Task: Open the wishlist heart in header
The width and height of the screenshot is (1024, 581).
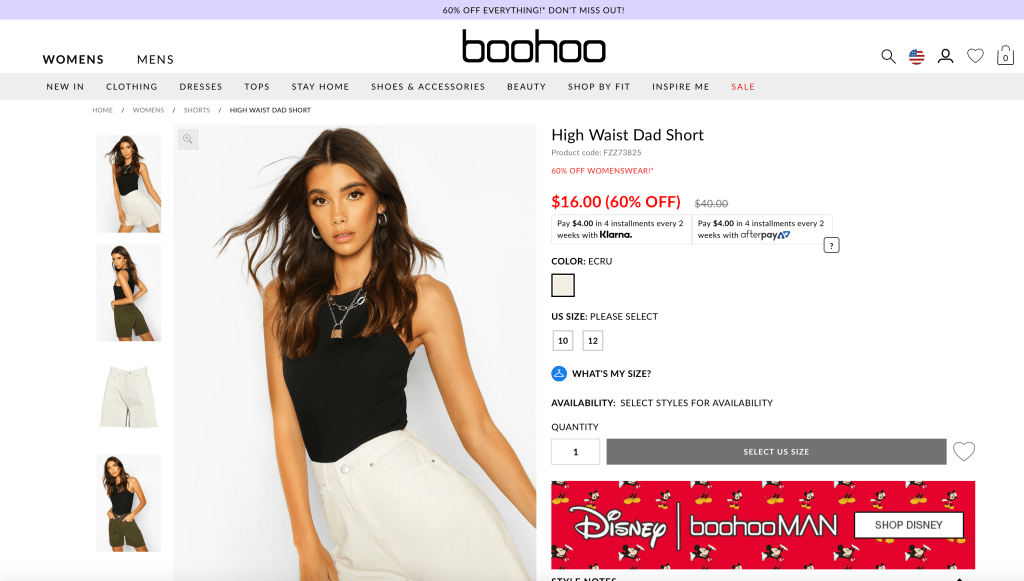Action: 975,56
